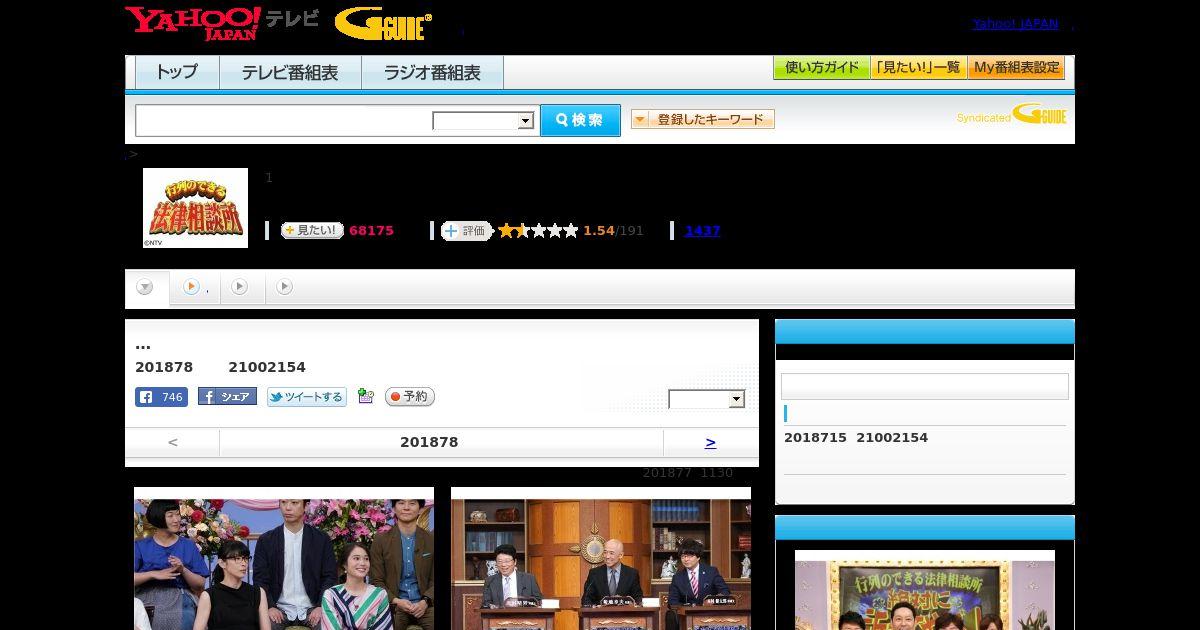1200x630 pixels.
Task: Open the left studio guests photo
Action: click(x=284, y=558)
